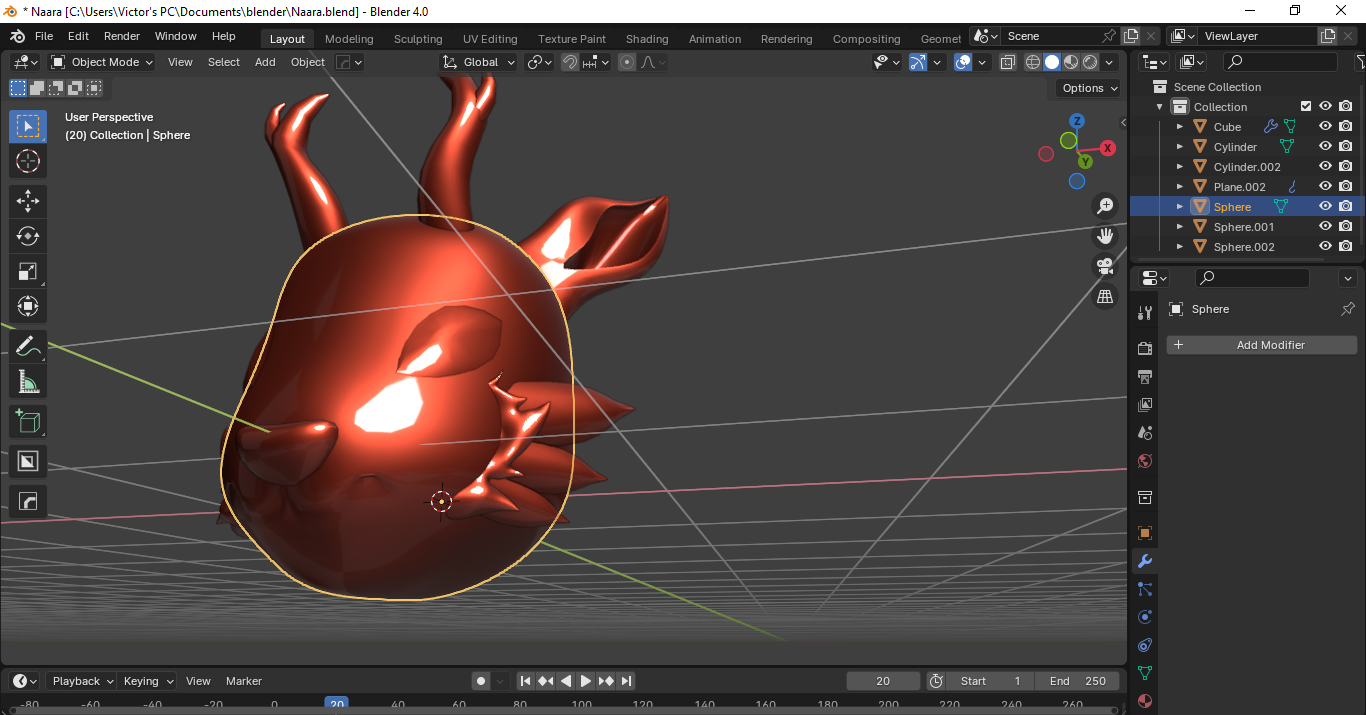Jump to the end frame
Screen dimensions: 1366x715
point(626,681)
